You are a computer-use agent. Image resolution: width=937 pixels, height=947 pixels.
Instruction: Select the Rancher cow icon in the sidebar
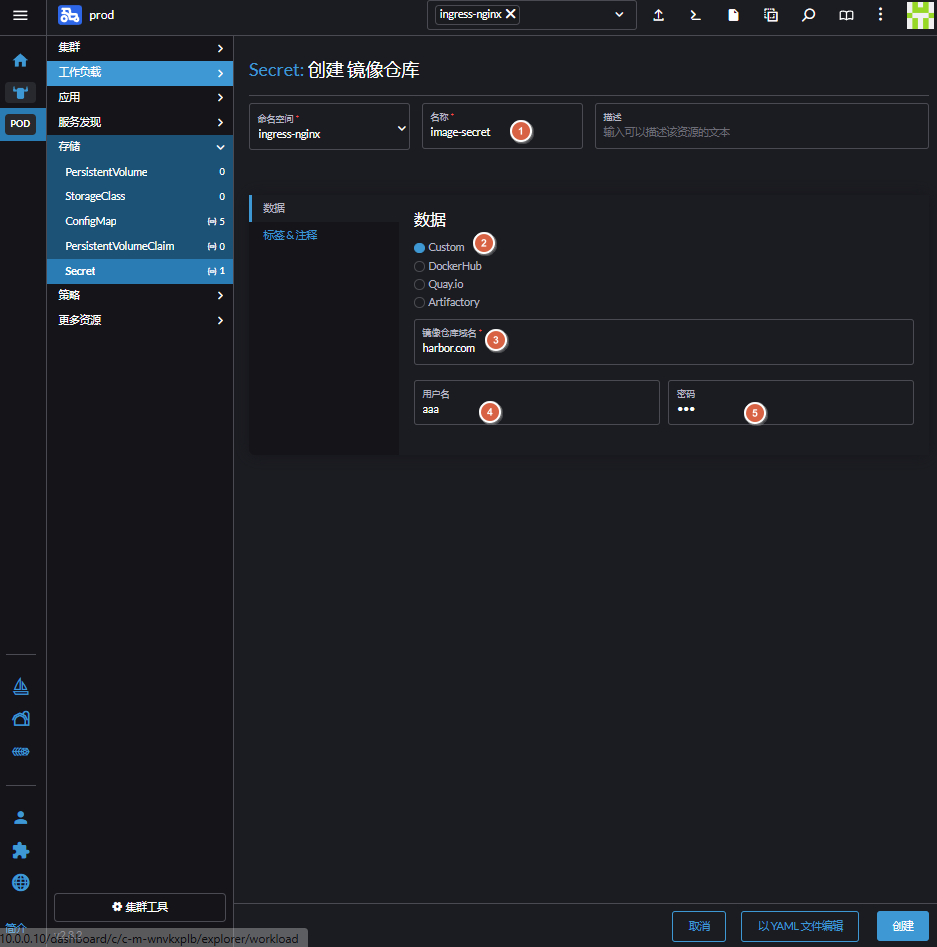[21, 92]
